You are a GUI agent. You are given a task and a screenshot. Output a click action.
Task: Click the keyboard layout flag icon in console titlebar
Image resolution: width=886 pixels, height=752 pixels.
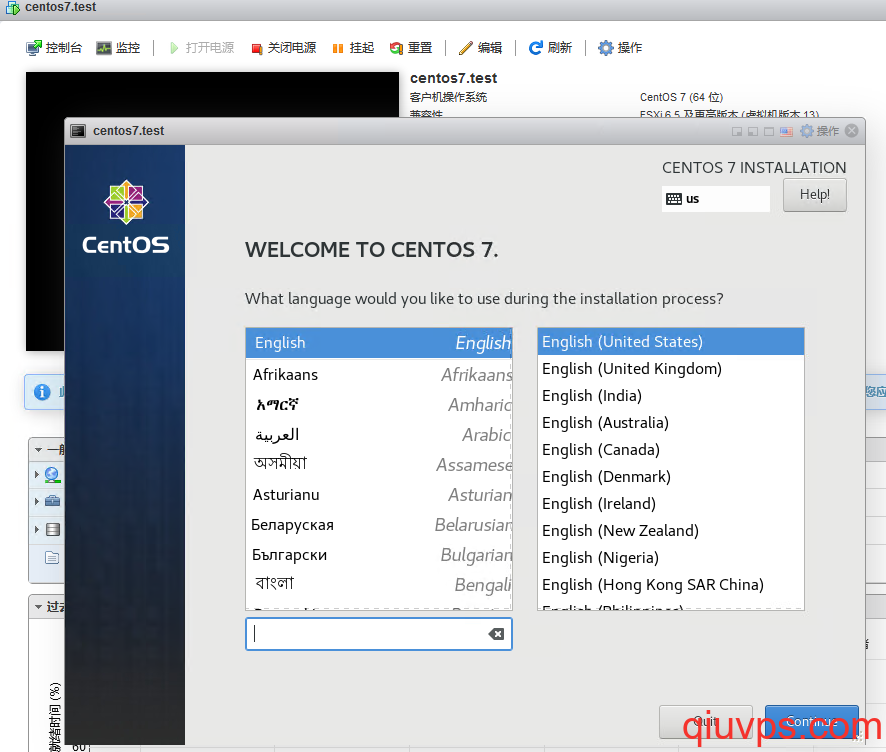[x=786, y=132]
